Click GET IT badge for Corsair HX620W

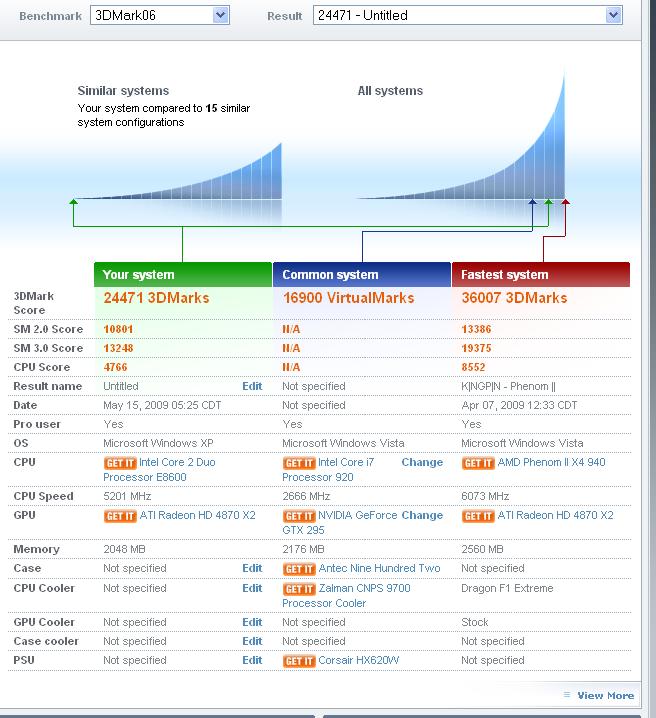pos(299,661)
